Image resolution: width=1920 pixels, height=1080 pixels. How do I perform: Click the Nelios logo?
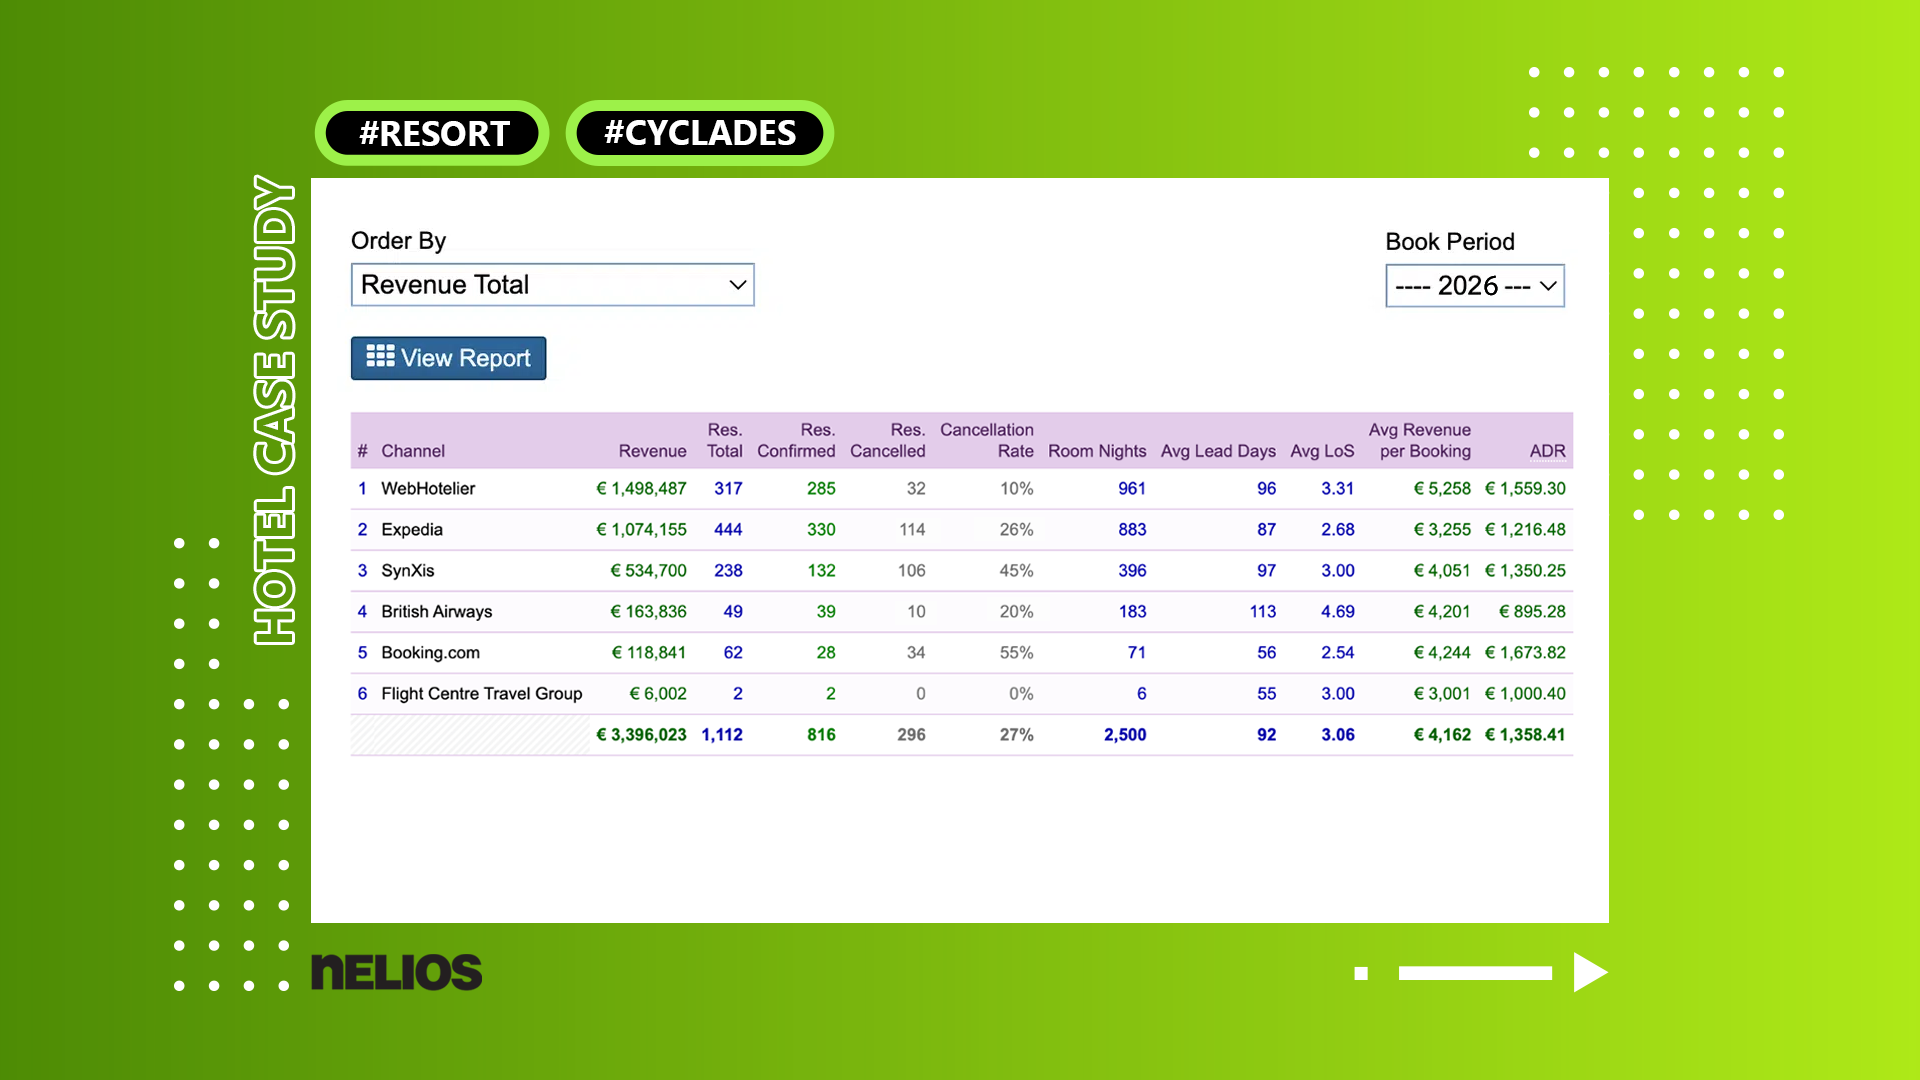396,972
